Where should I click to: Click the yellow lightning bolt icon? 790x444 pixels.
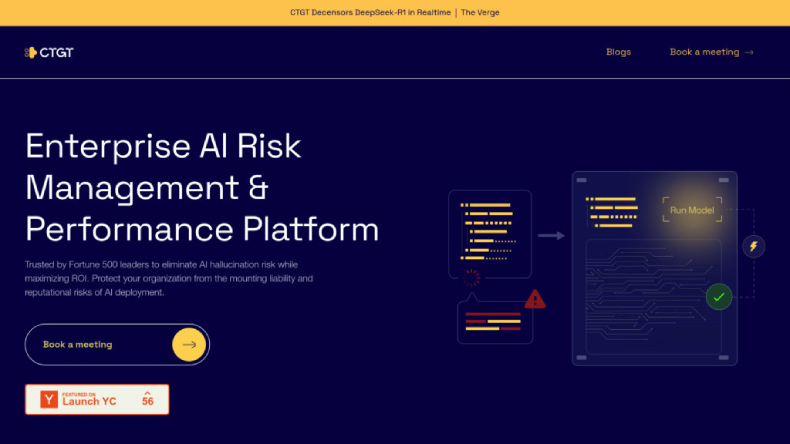pyautogui.click(x=753, y=246)
